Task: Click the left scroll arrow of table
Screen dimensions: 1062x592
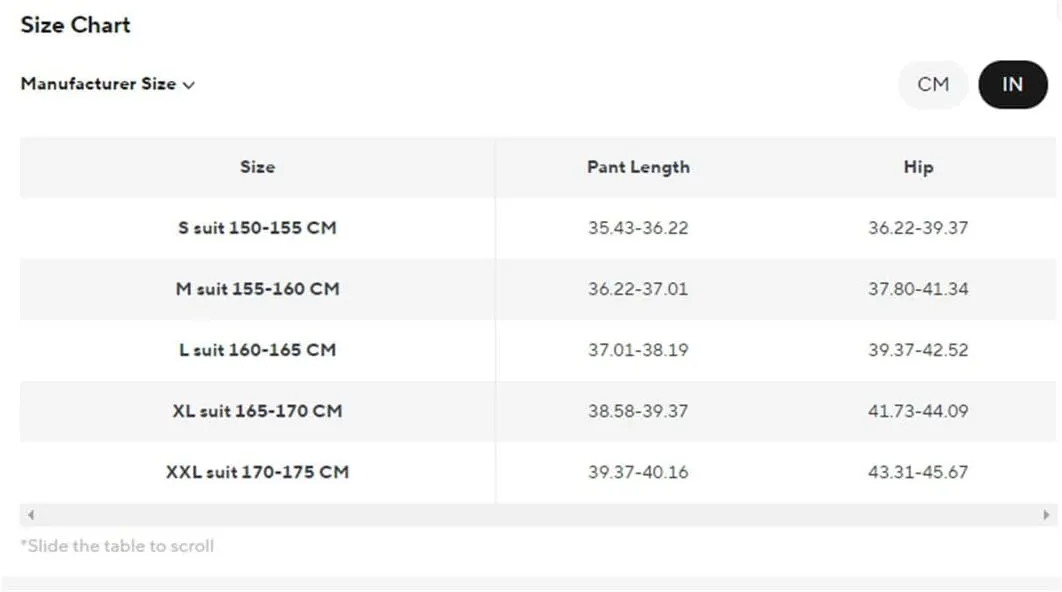Action: 30,515
